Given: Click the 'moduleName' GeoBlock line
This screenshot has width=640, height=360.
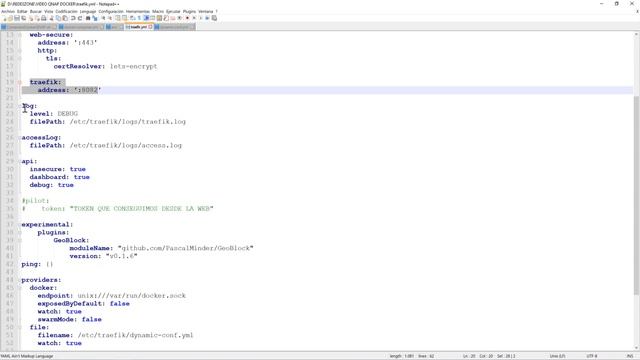Looking at the screenshot, I should tap(161, 248).
